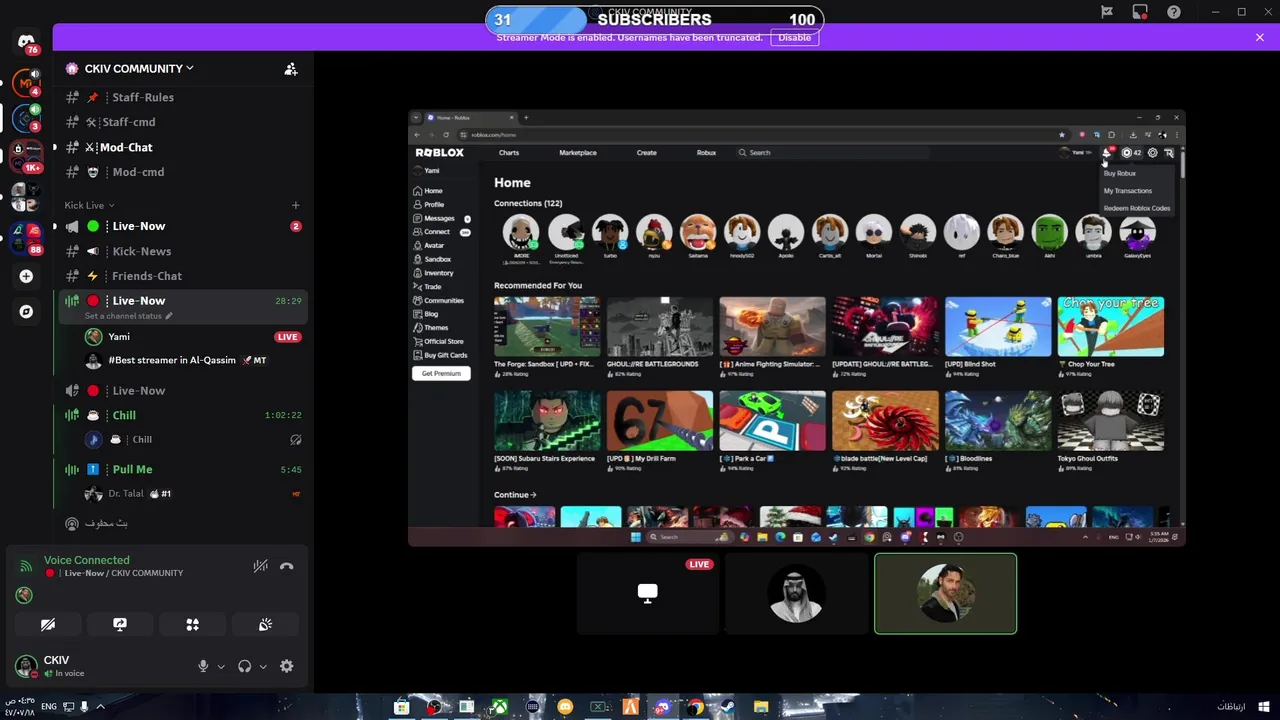
Task: Dismiss the Streamer Mode banner
Action: (x=1260, y=37)
